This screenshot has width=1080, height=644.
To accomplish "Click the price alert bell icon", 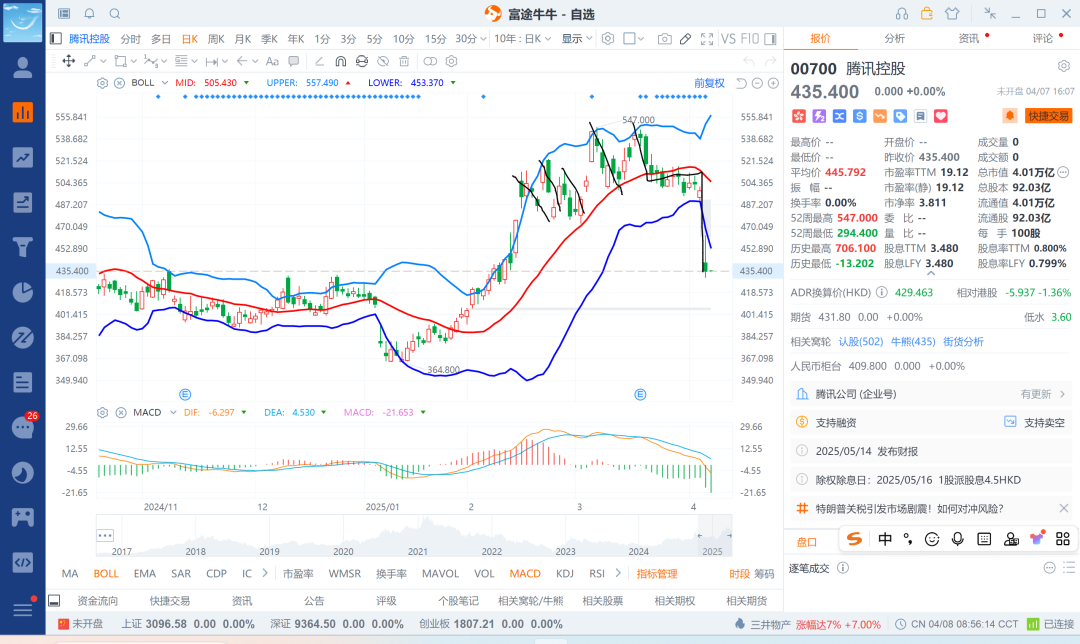I will [x=1010, y=116].
